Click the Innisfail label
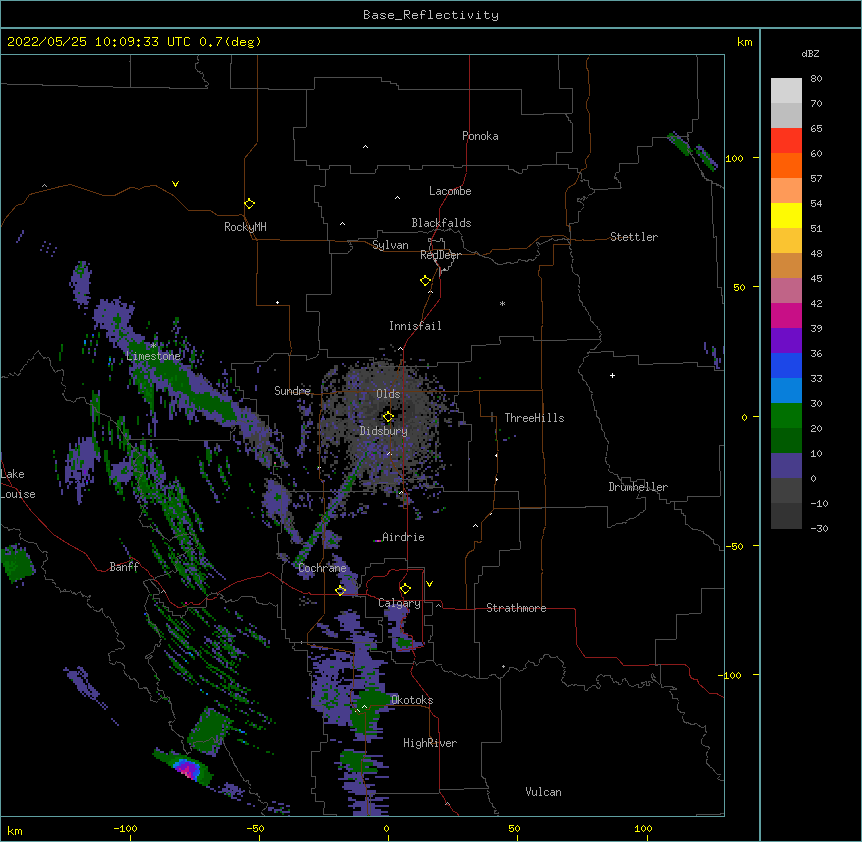This screenshot has width=862, height=842. pos(415,326)
